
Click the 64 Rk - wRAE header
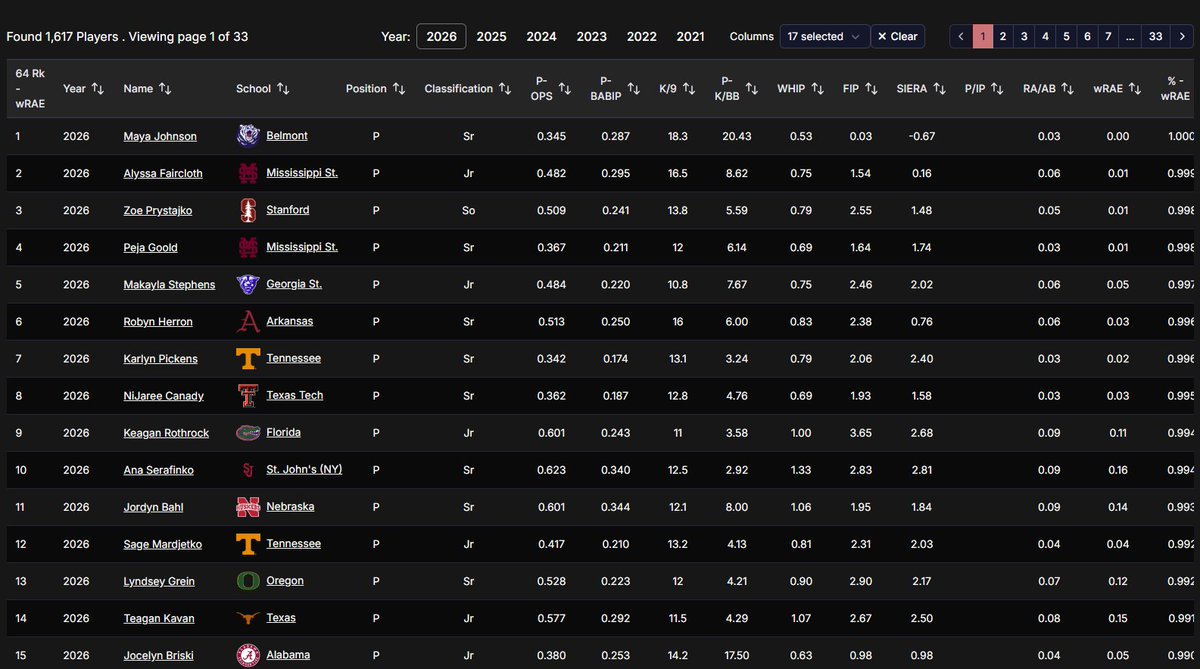(x=30, y=88)
